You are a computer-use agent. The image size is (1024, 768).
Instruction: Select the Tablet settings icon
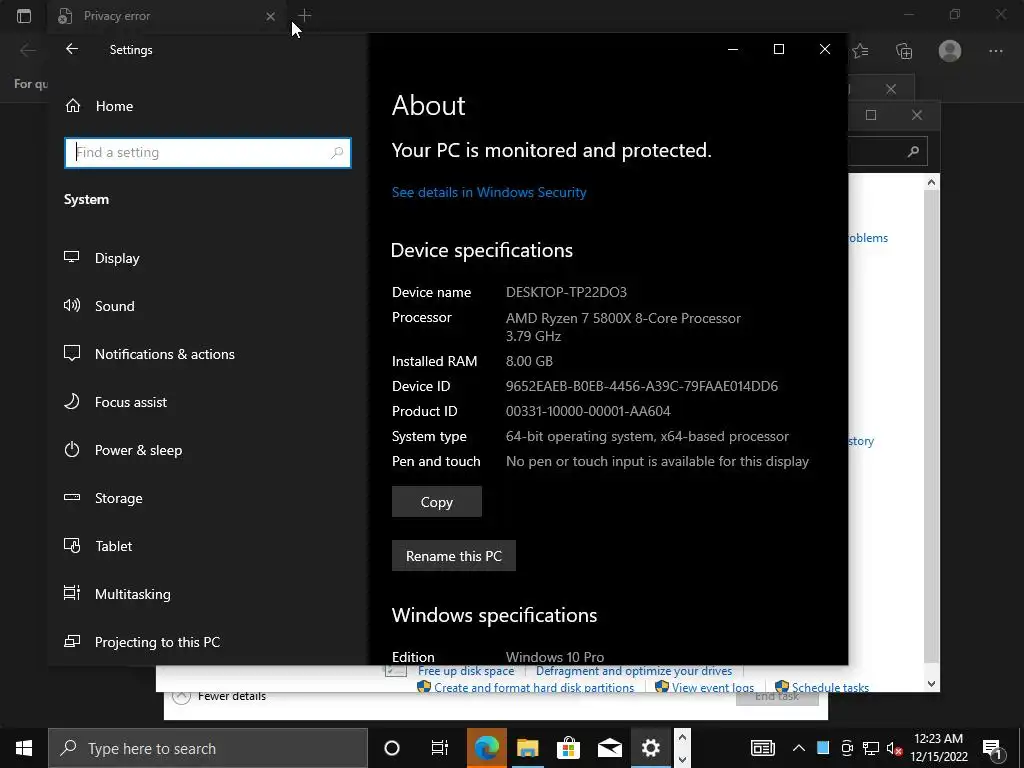pos(72,545)
